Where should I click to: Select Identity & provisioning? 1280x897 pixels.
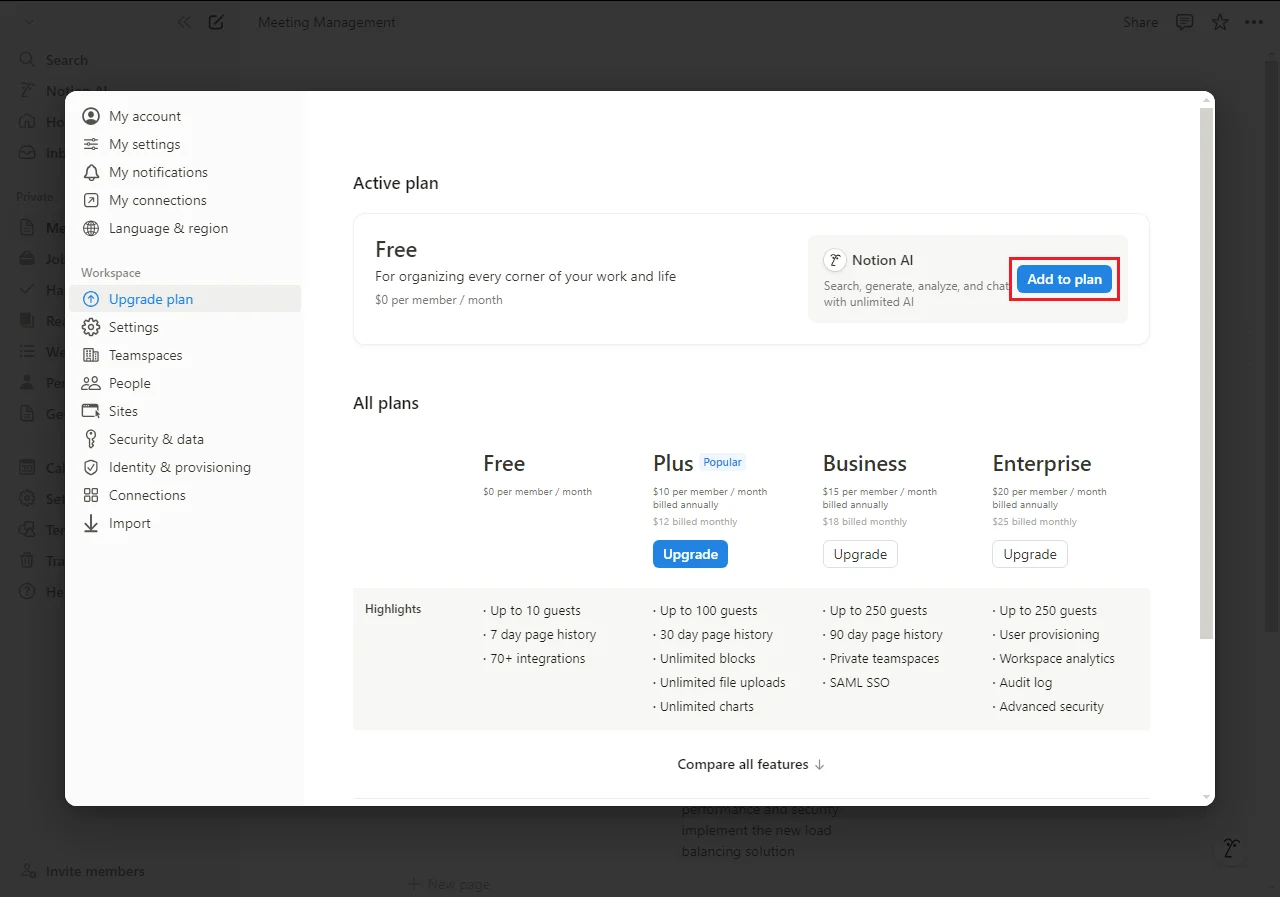(185, 467)
